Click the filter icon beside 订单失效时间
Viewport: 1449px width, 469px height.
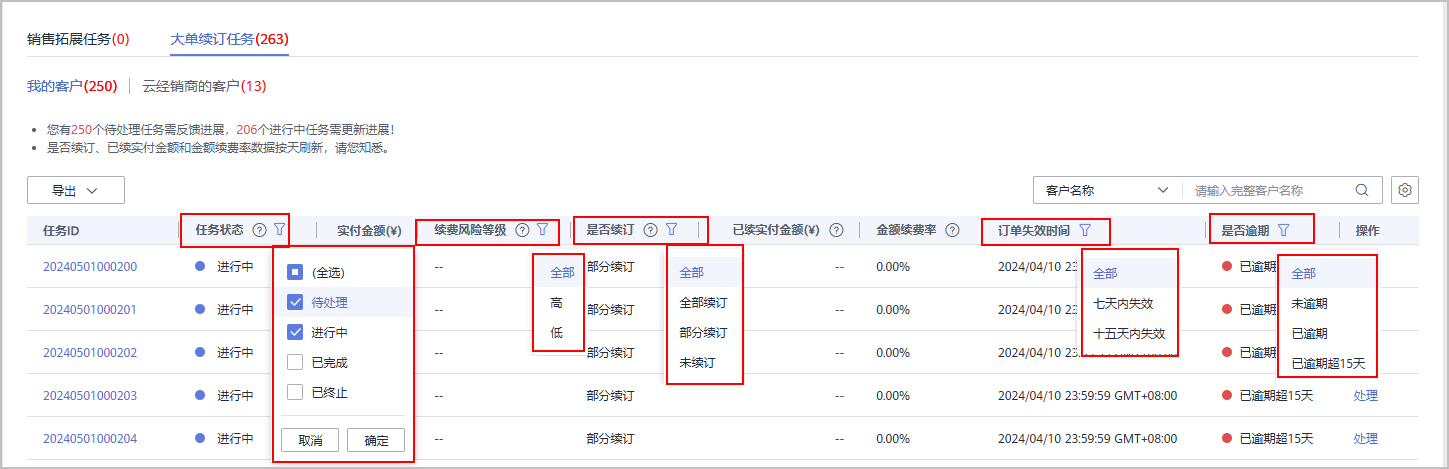tap(1085, 231)
